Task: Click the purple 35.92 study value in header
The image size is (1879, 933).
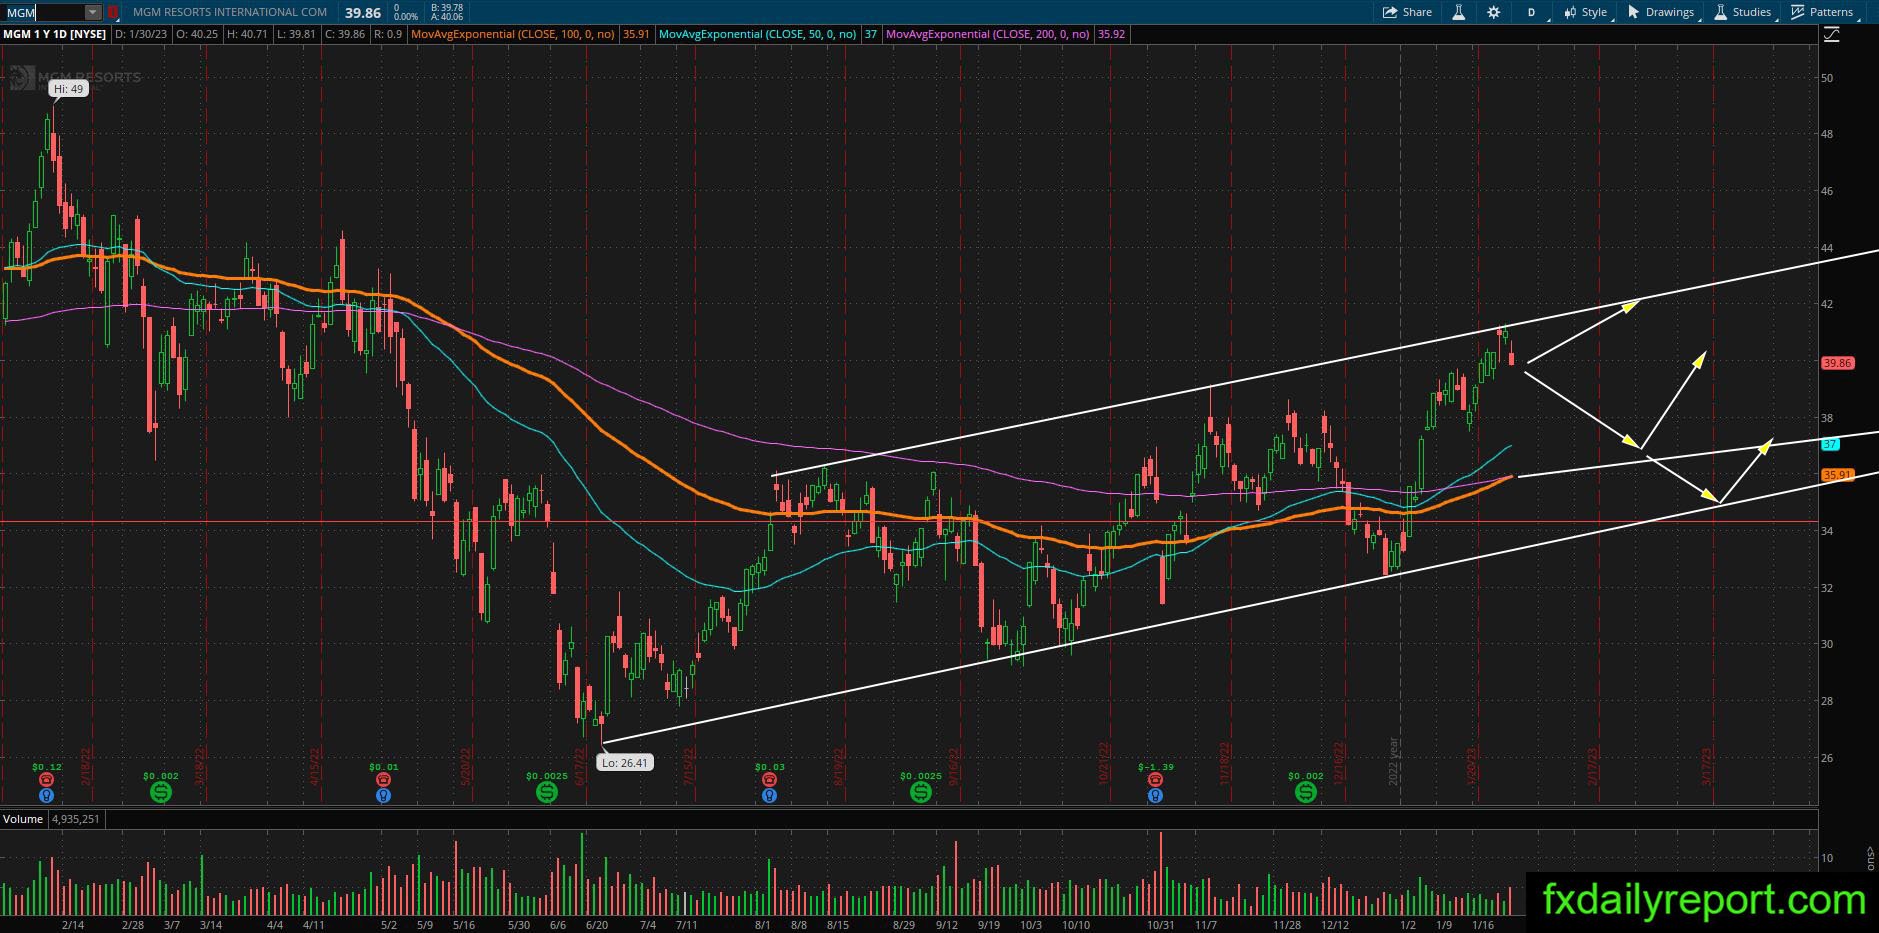Action: coord(1111,34)
